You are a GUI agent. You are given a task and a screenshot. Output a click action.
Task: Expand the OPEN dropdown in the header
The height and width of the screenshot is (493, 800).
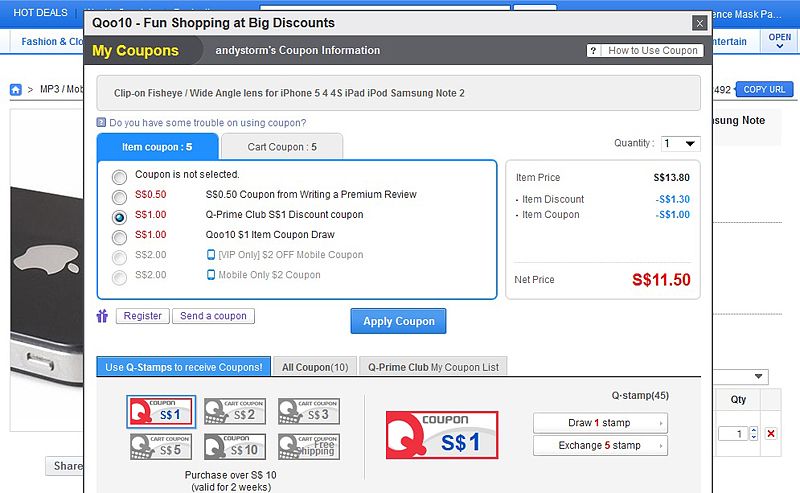(779, 41)
